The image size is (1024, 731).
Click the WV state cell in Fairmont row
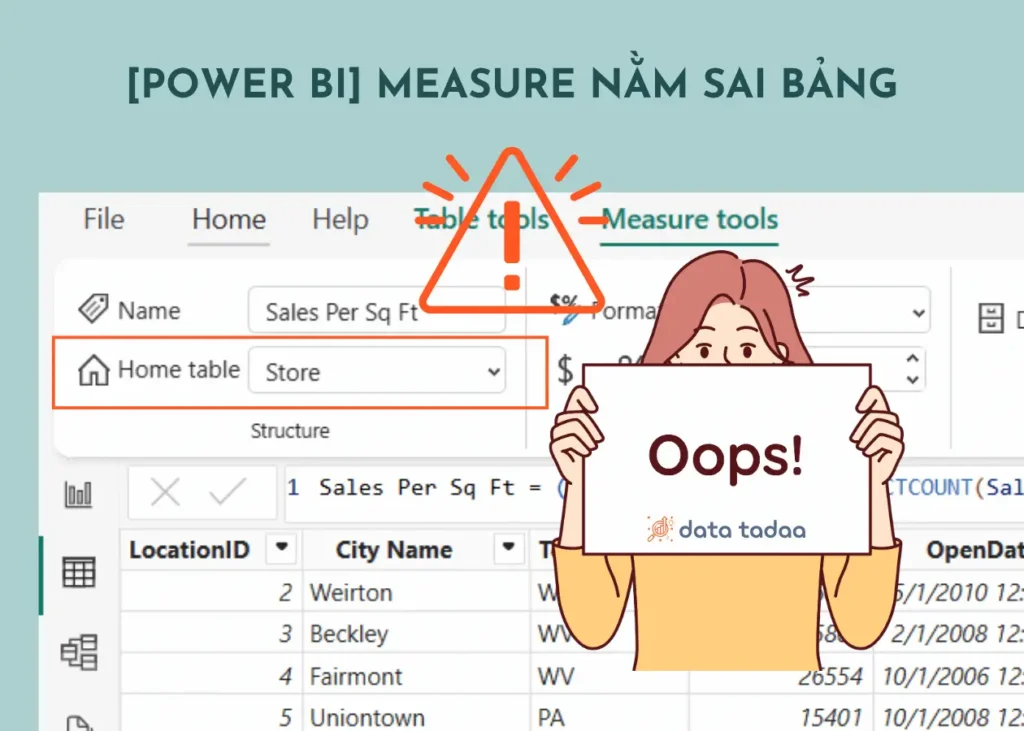[x=609, y=675]
